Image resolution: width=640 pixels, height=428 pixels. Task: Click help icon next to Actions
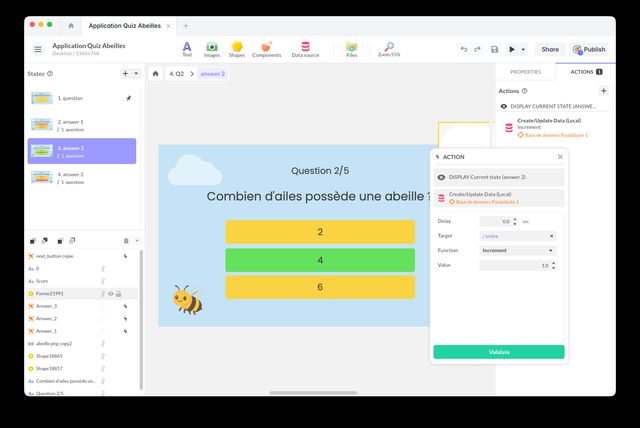(x=524, y=91)
